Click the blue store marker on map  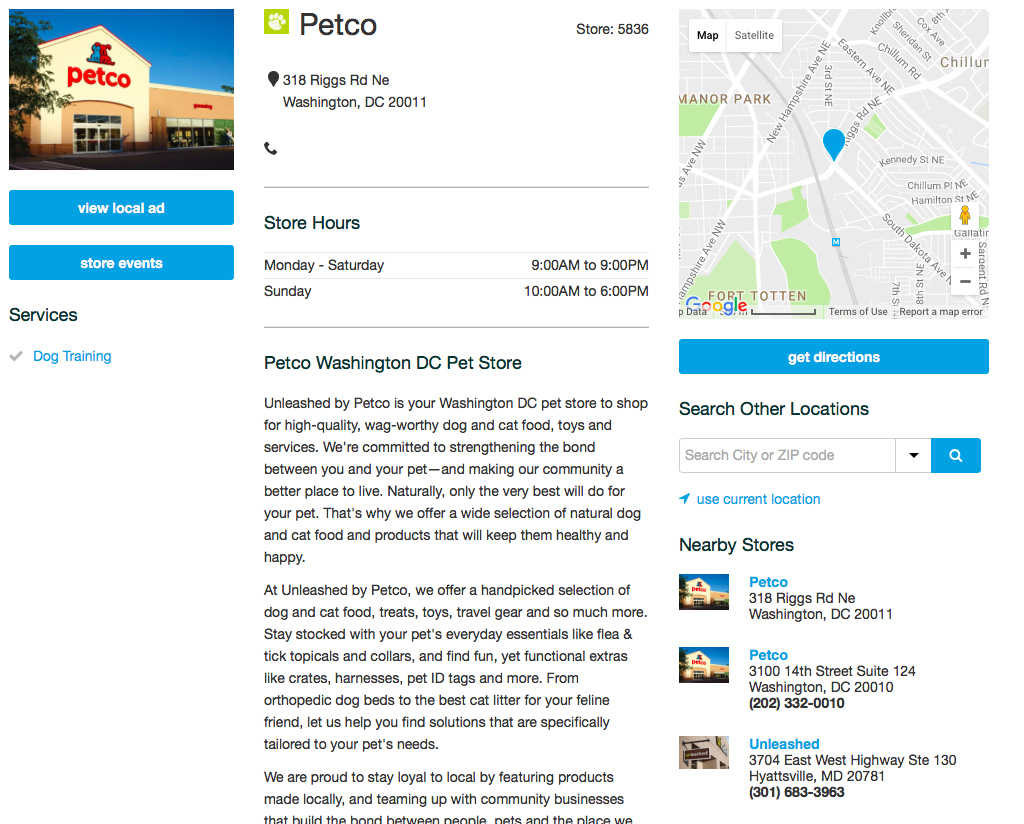(833, 144)
